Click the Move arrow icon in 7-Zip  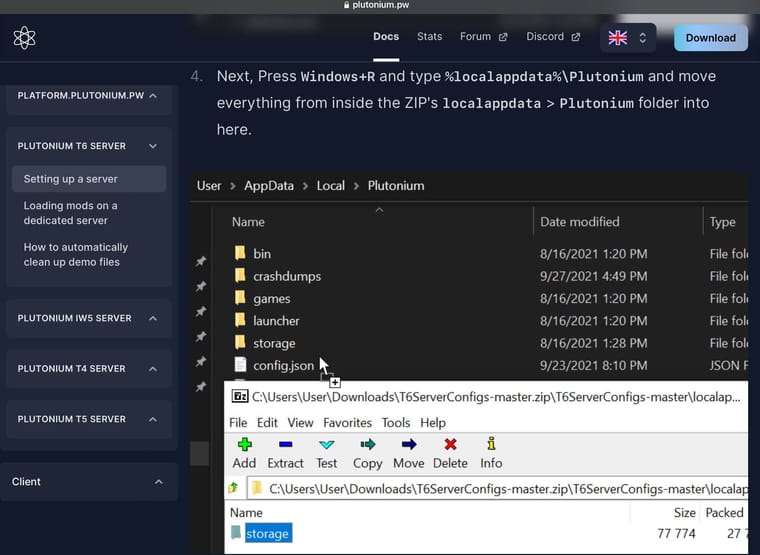tap(409, 444)
